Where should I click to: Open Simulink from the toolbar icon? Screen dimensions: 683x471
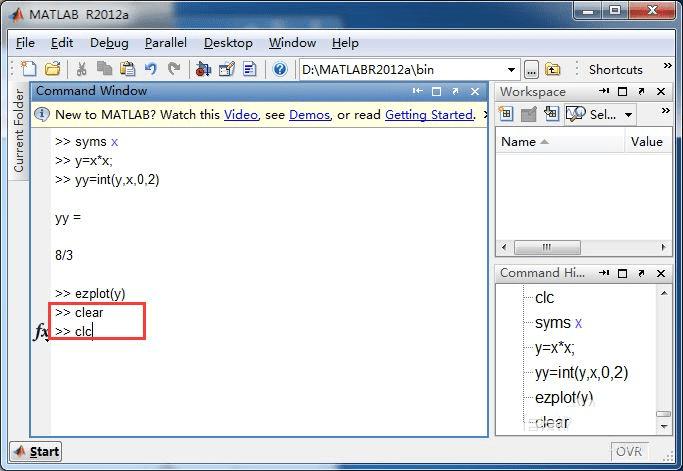[x=203, y=69]
